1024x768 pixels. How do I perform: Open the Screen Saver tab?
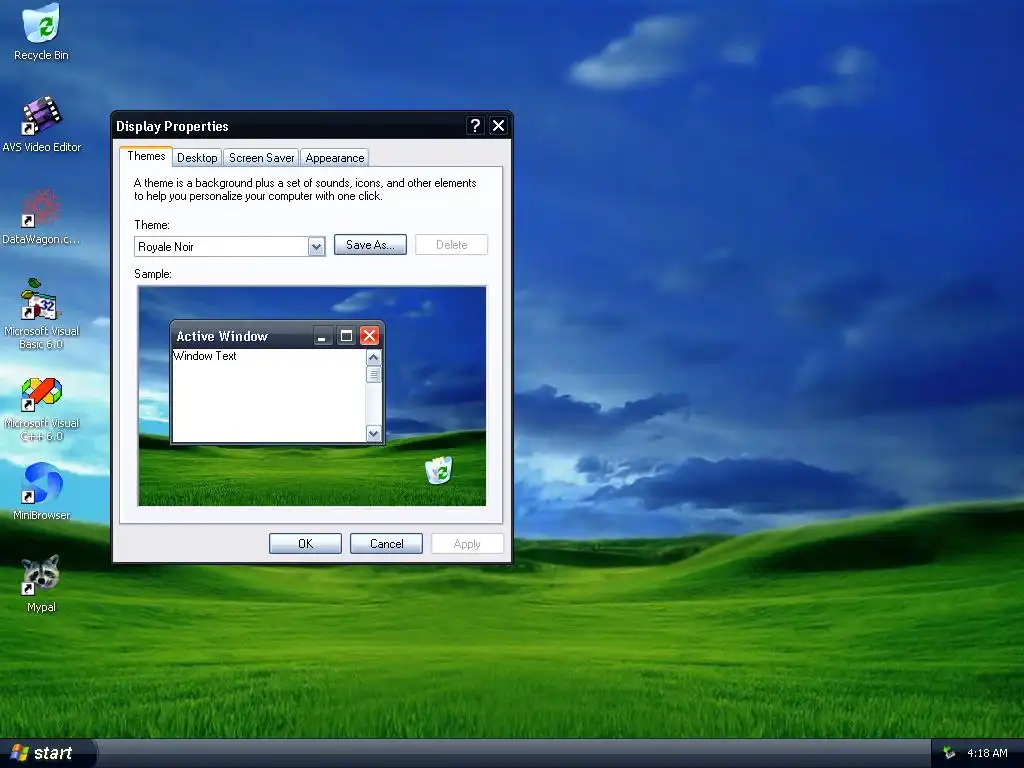coord(261,157)
